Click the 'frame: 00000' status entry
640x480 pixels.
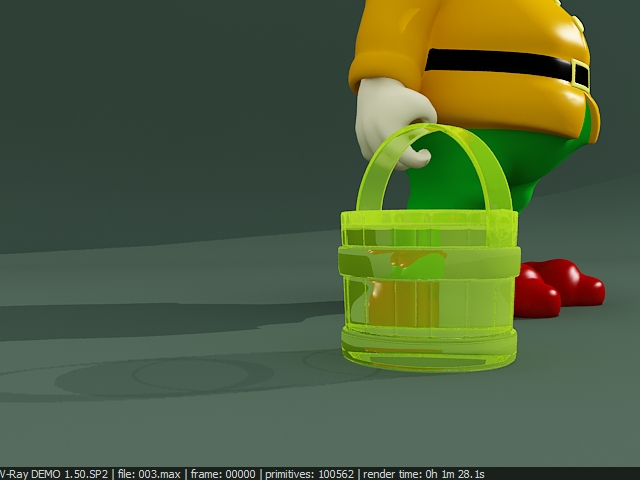(223, 474)
